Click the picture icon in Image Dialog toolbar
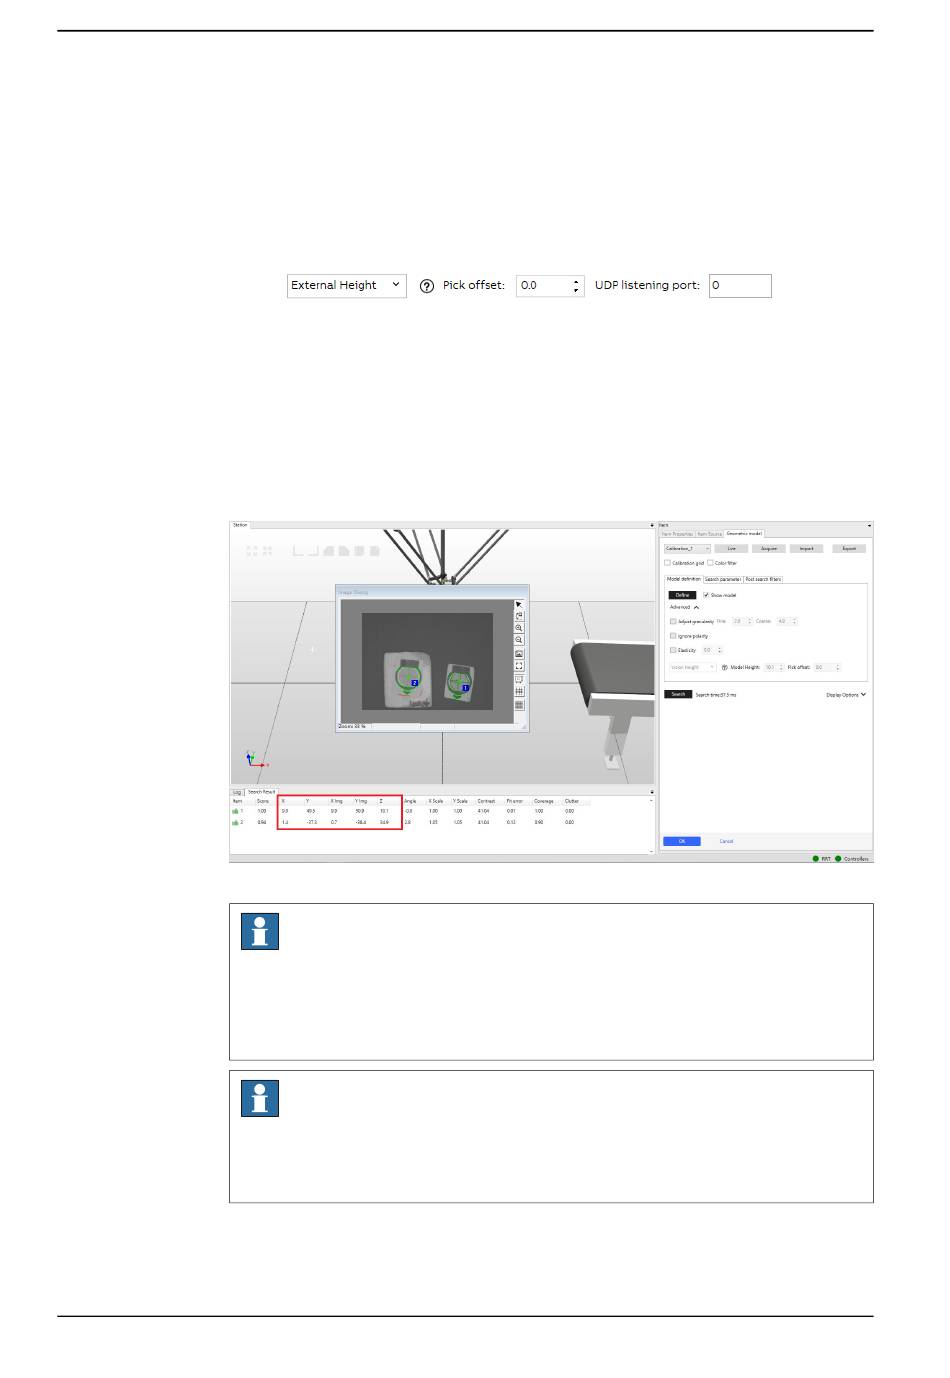Screen dimensions: 950x1378 click(x=519, y=654)
